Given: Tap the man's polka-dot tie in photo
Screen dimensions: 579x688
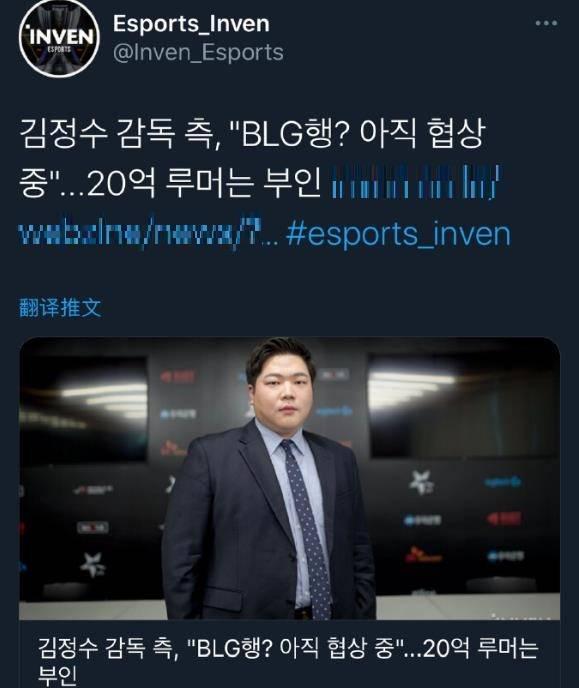Looking at the screenshot, I should [x=307, y=527].
